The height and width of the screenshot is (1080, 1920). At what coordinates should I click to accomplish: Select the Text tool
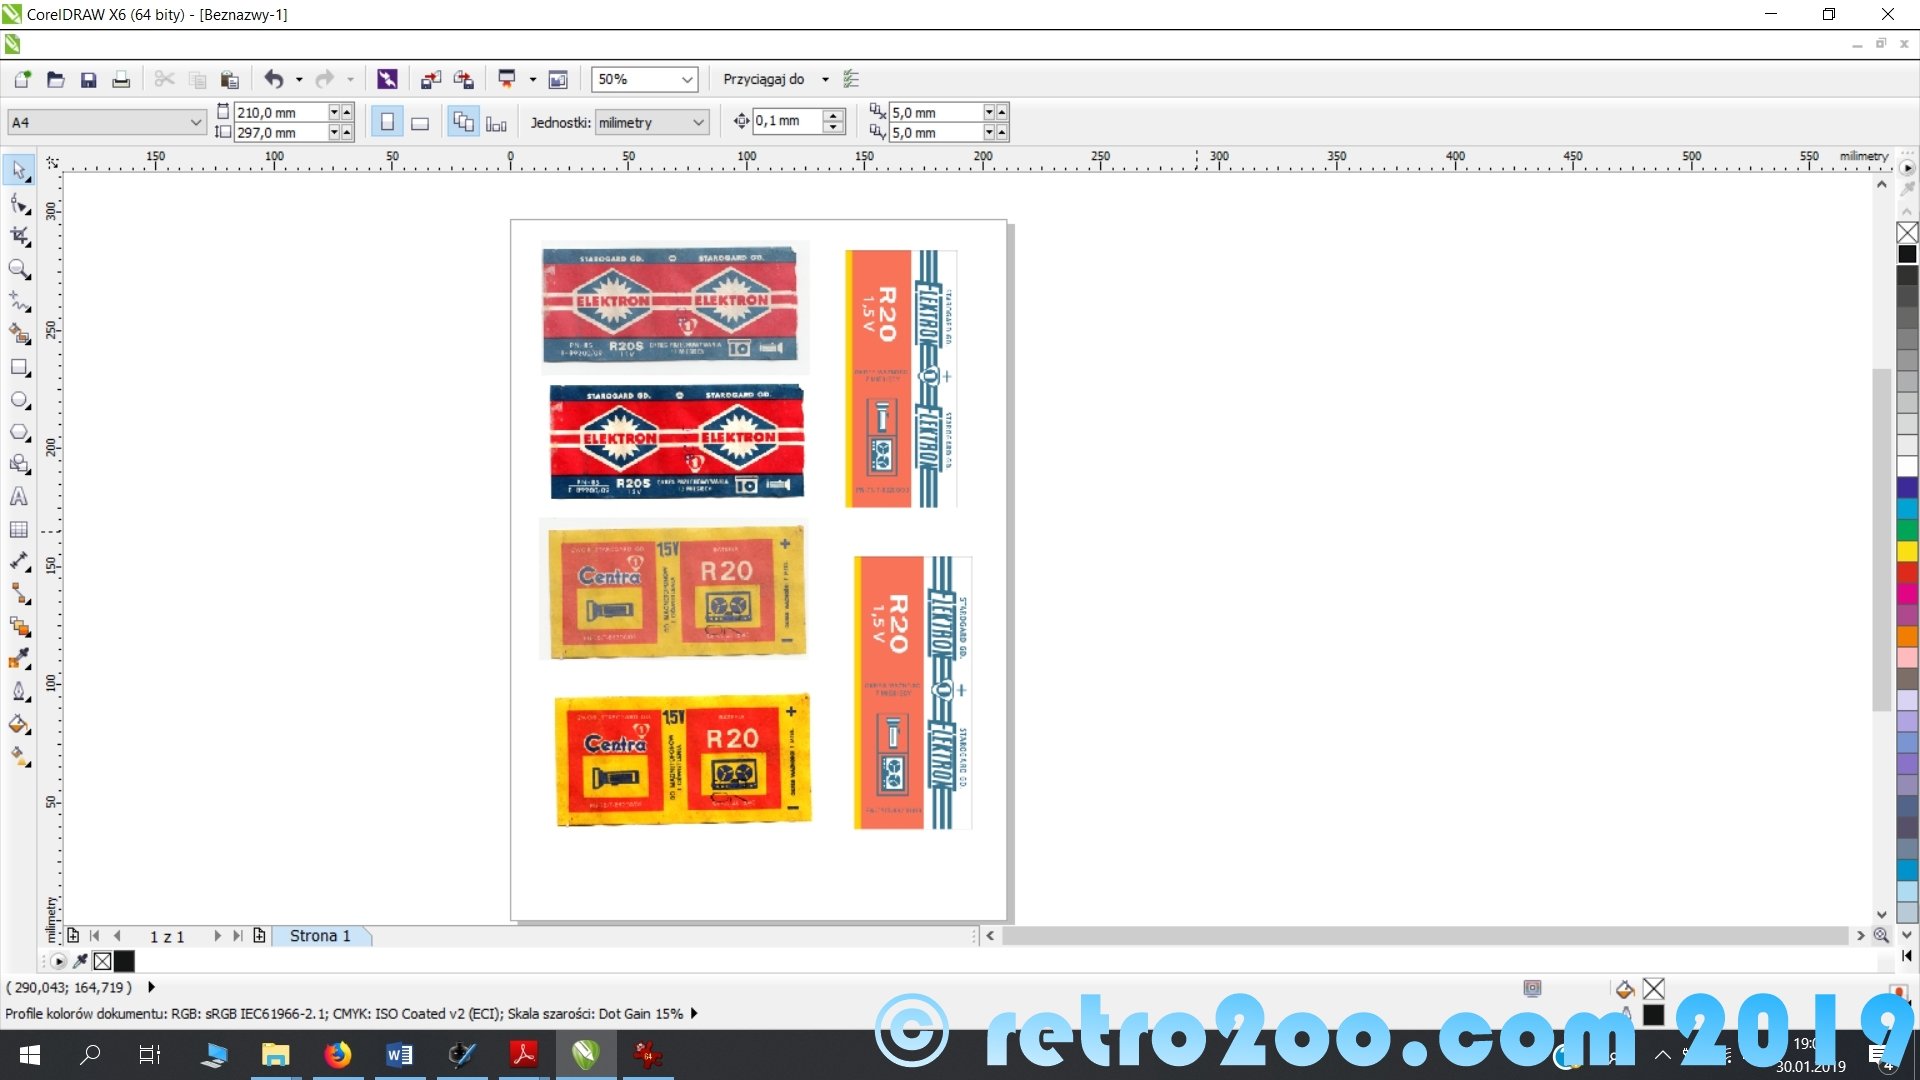click(19, 497)
